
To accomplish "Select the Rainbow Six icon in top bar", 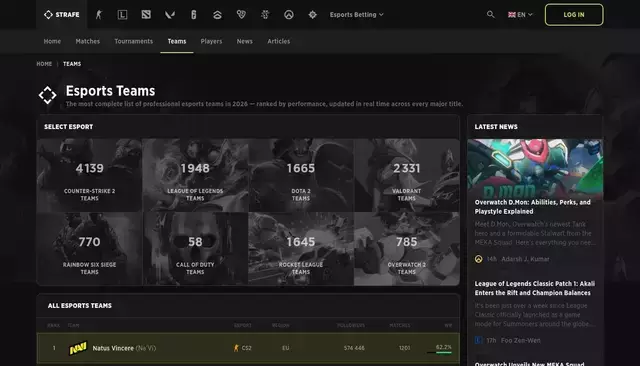I will (194, 15).
